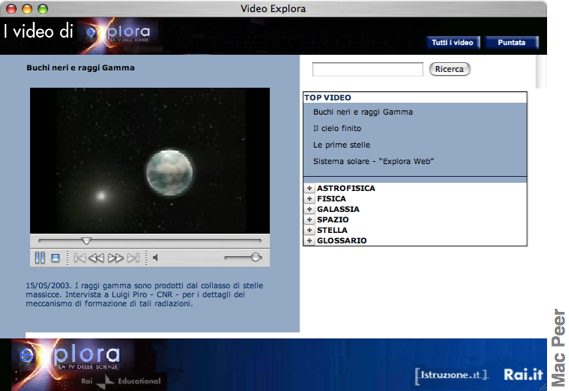Focus the search text field
569x391 pixels.
point(367,69)
